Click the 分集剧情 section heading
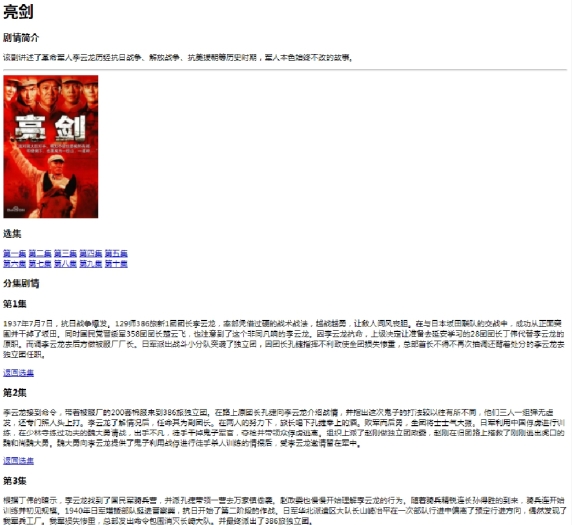 pos(21,283)
